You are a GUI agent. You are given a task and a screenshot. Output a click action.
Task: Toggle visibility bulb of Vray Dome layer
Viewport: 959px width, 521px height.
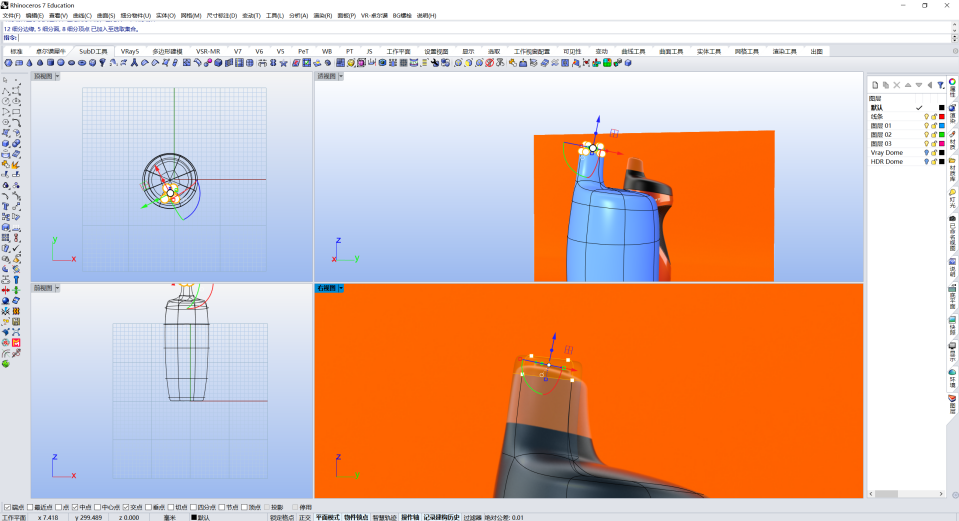[926, 153]
